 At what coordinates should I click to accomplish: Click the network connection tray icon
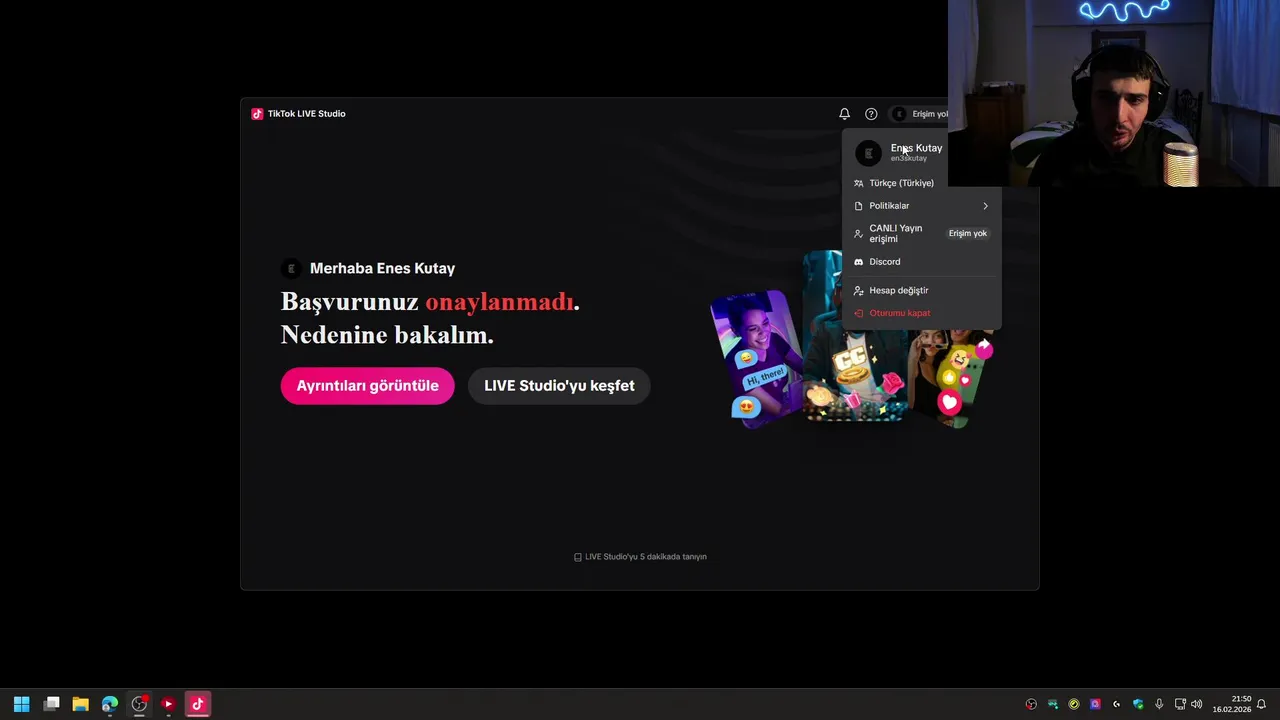coord(1180,704)
